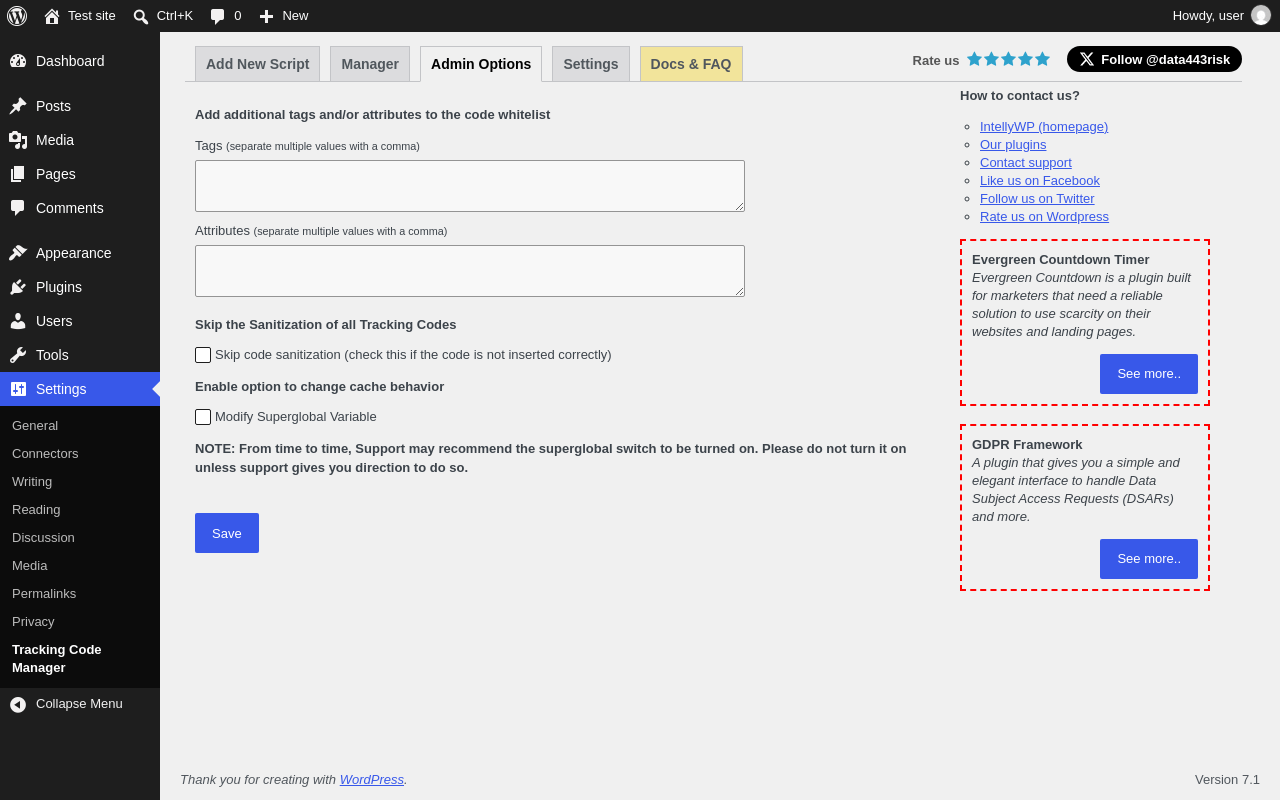Click the Collapse Menu arrow icon

coord(18,704)
